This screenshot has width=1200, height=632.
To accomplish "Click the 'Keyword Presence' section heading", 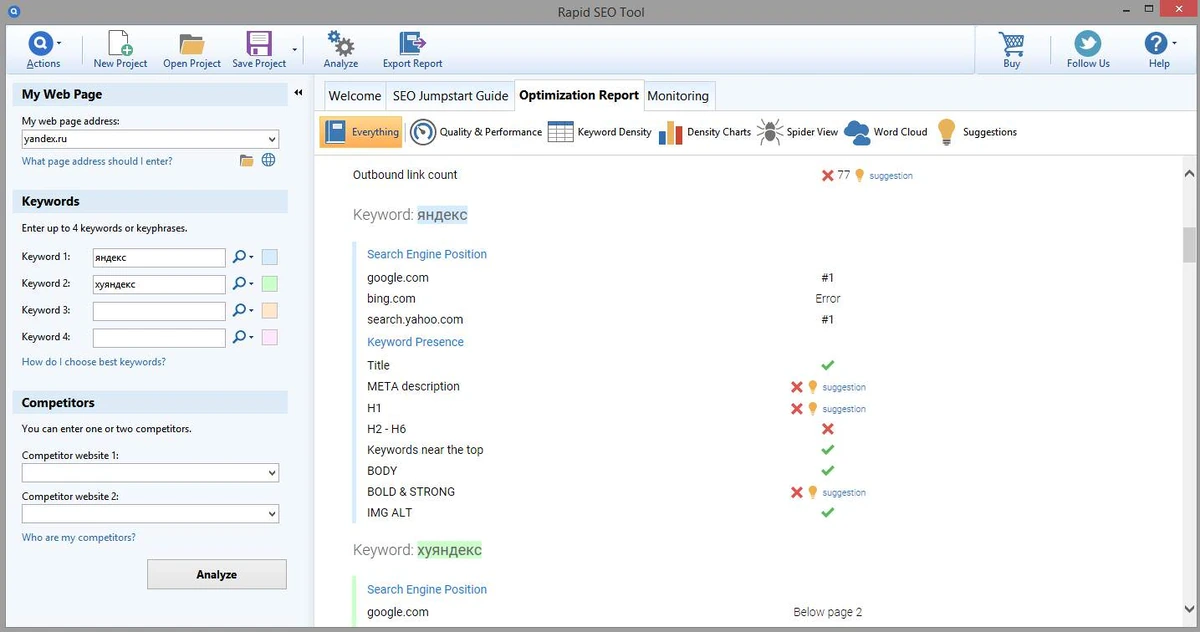I will (x=415, y=342).
